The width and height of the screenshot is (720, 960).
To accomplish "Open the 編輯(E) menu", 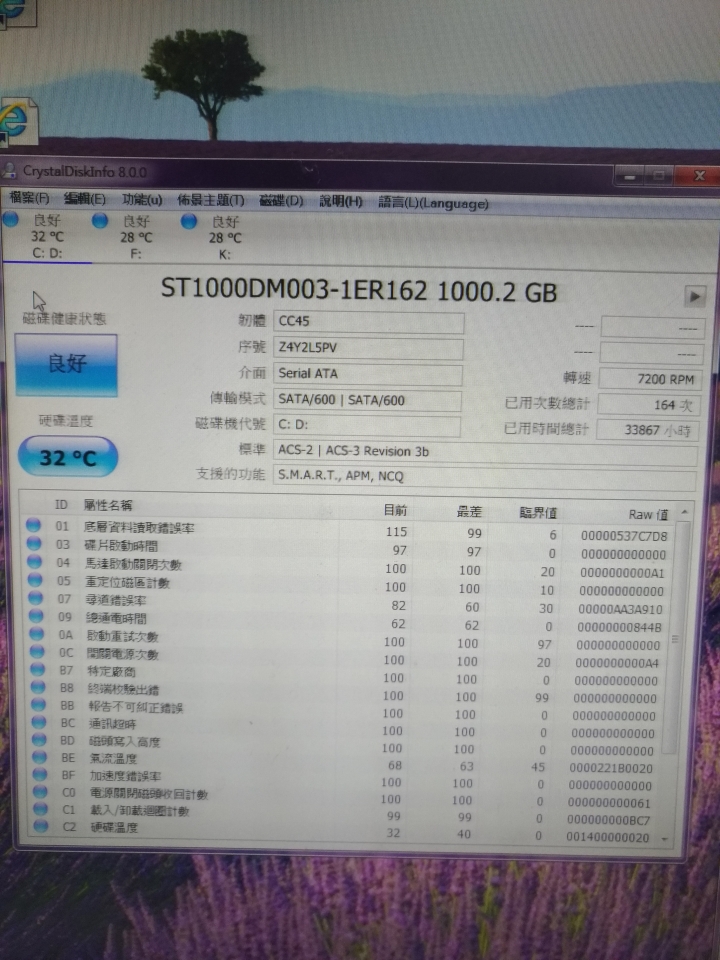I will click(x=84, y=199).
